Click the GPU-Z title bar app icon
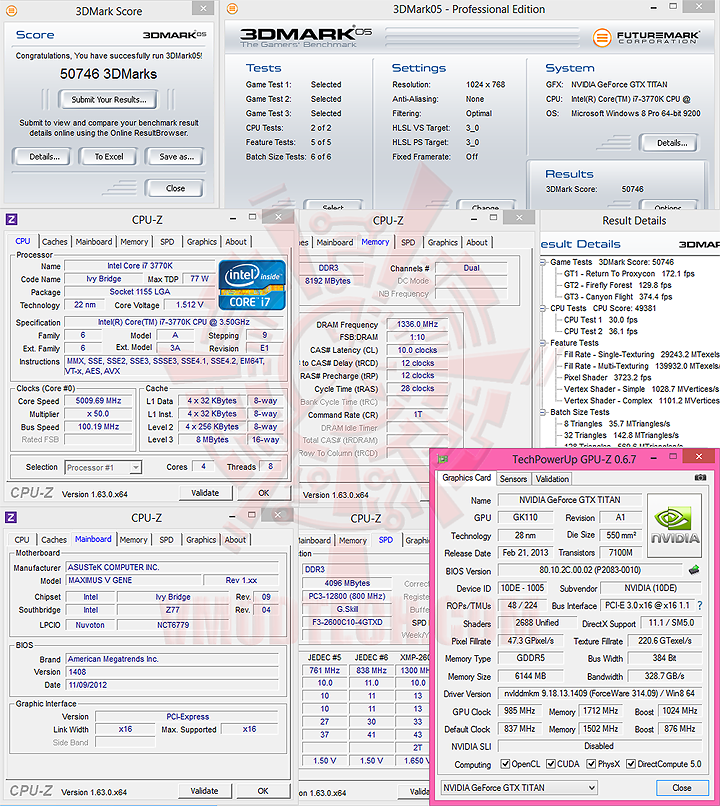The image size is (720, 806). pyautogui.click(x=442, y=459)
